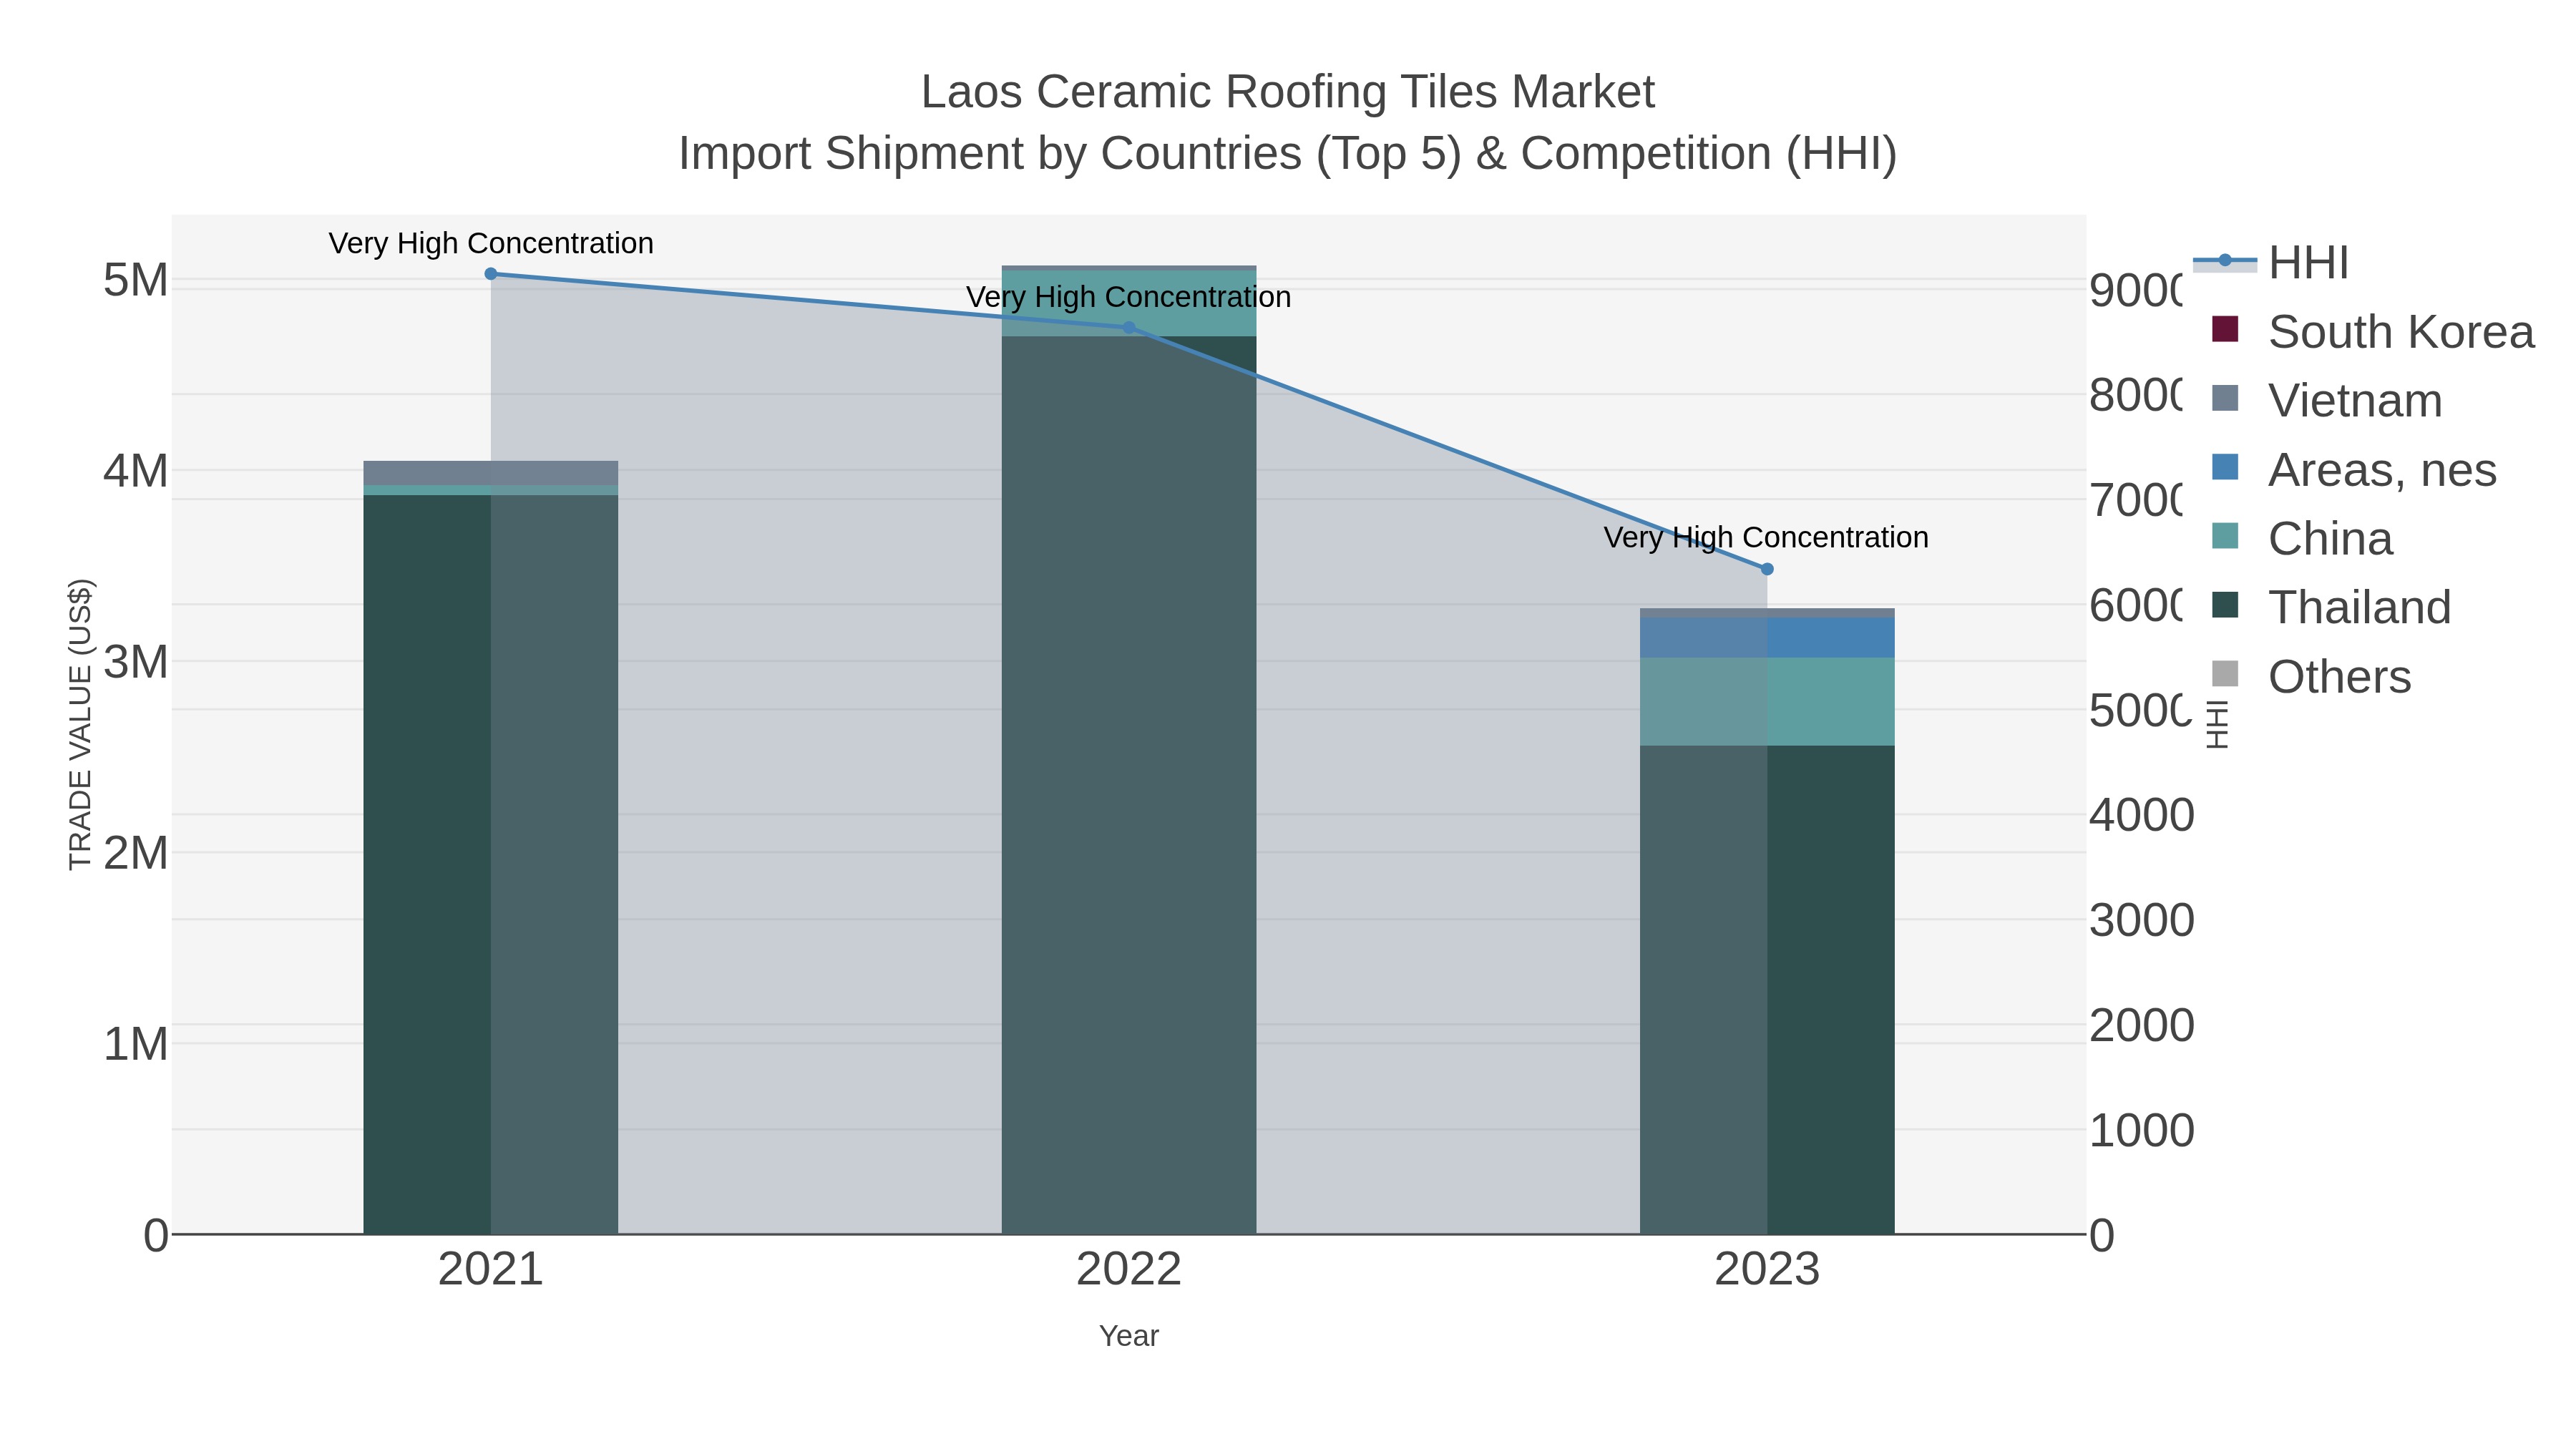Select the 2021 HHI data point

coord(491,274)
